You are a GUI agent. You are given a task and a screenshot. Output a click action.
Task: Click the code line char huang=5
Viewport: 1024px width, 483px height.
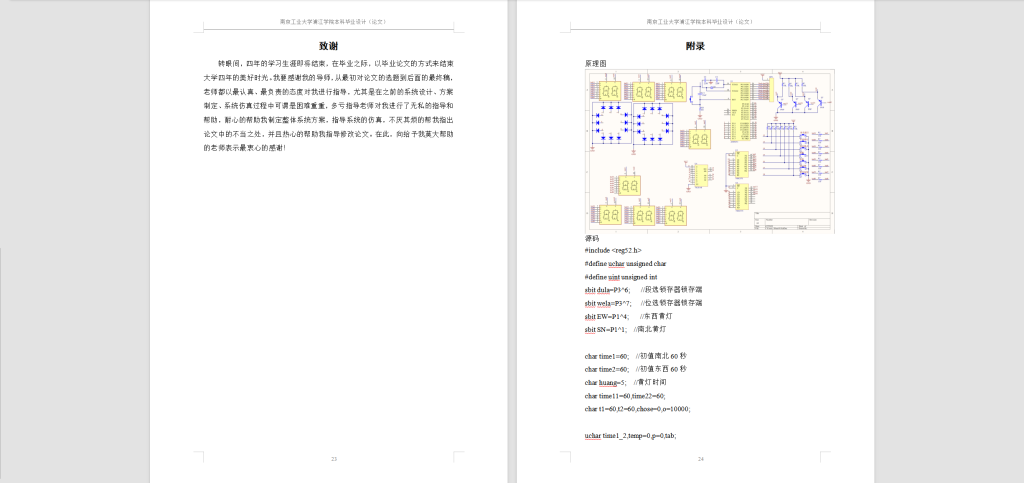[625, 382]
